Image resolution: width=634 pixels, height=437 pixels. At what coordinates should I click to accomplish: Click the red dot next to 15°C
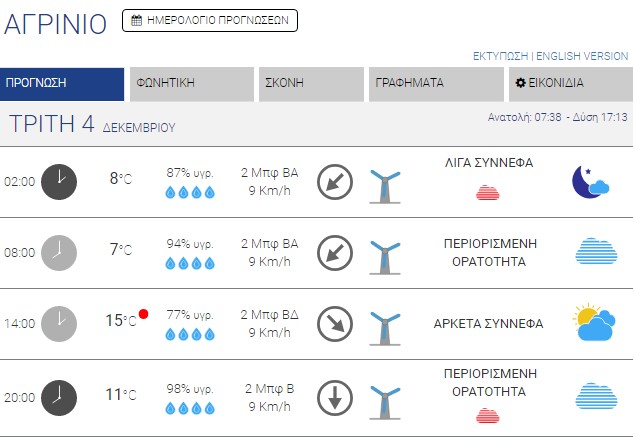143,314
